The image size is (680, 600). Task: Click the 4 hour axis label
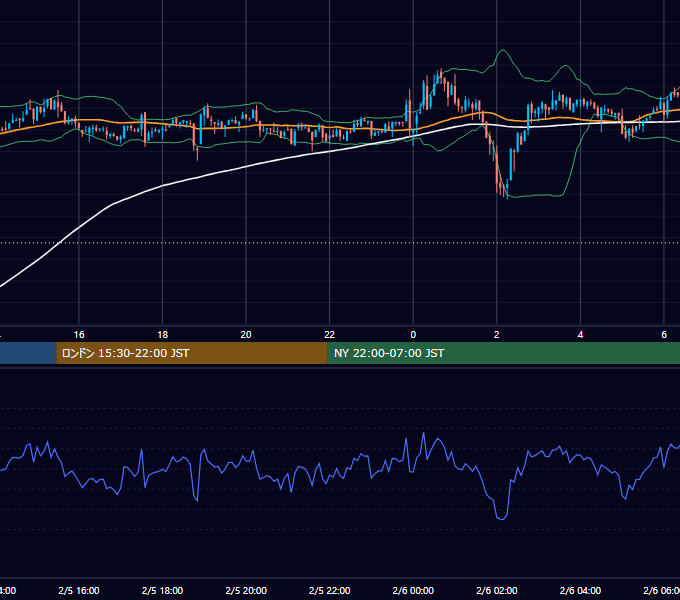coord(580,335)
